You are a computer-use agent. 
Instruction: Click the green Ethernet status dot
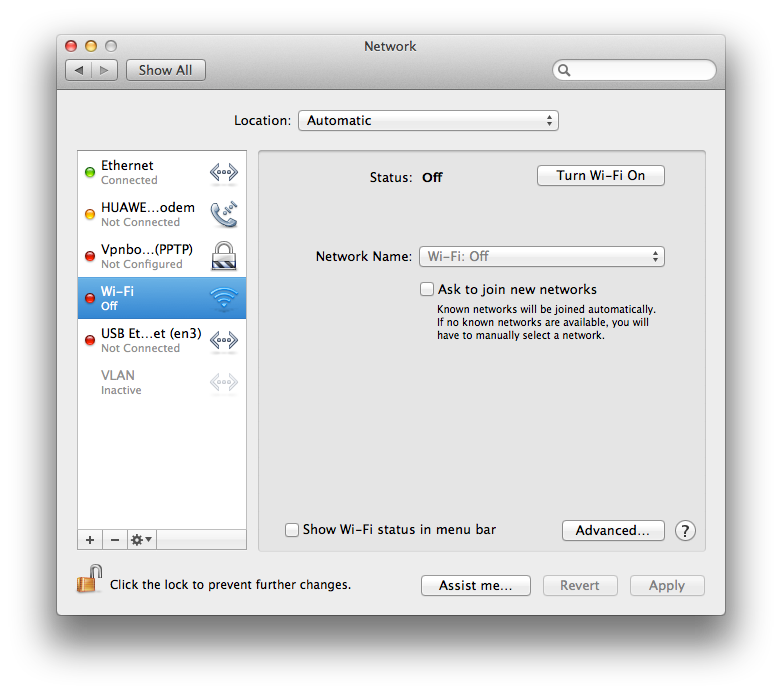(90, 172)
